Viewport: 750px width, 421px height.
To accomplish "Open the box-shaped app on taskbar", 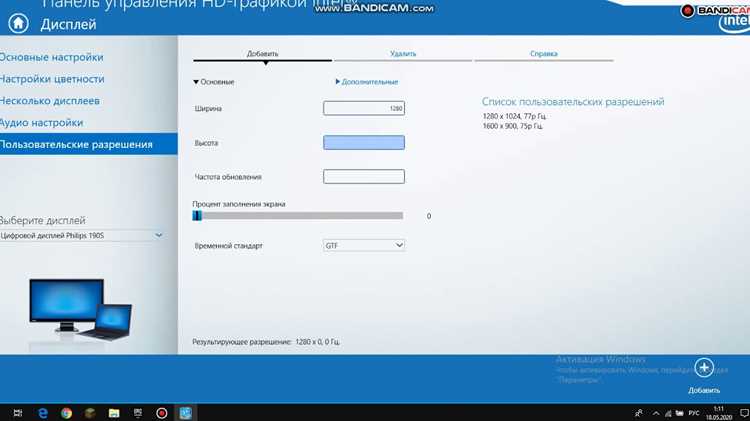I will click(x=90, y=413).
